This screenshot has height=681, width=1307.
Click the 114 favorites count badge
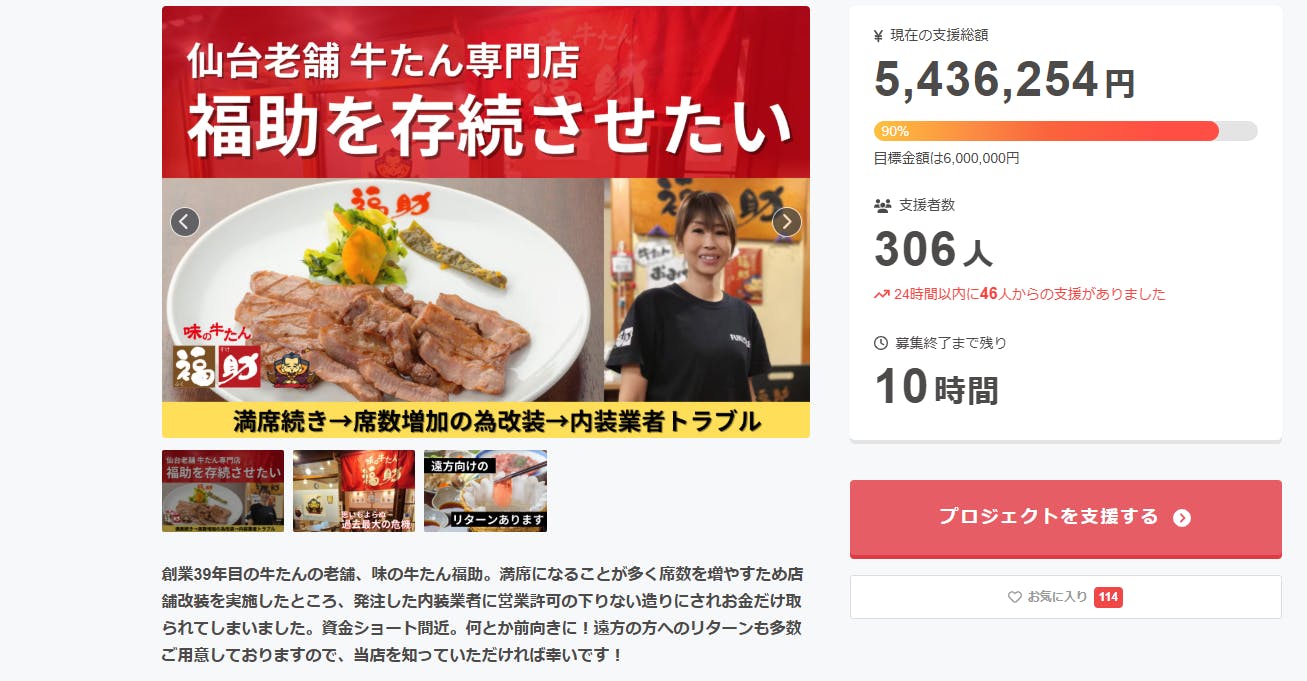click(x=1108, y=597)
